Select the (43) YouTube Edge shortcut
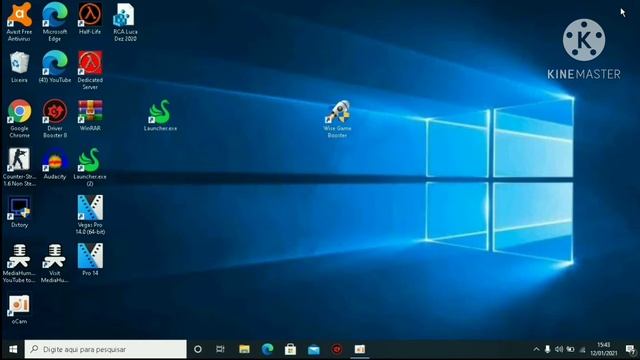Image resolution: width=640 pixels, height=360 pixels. (55, 67)
